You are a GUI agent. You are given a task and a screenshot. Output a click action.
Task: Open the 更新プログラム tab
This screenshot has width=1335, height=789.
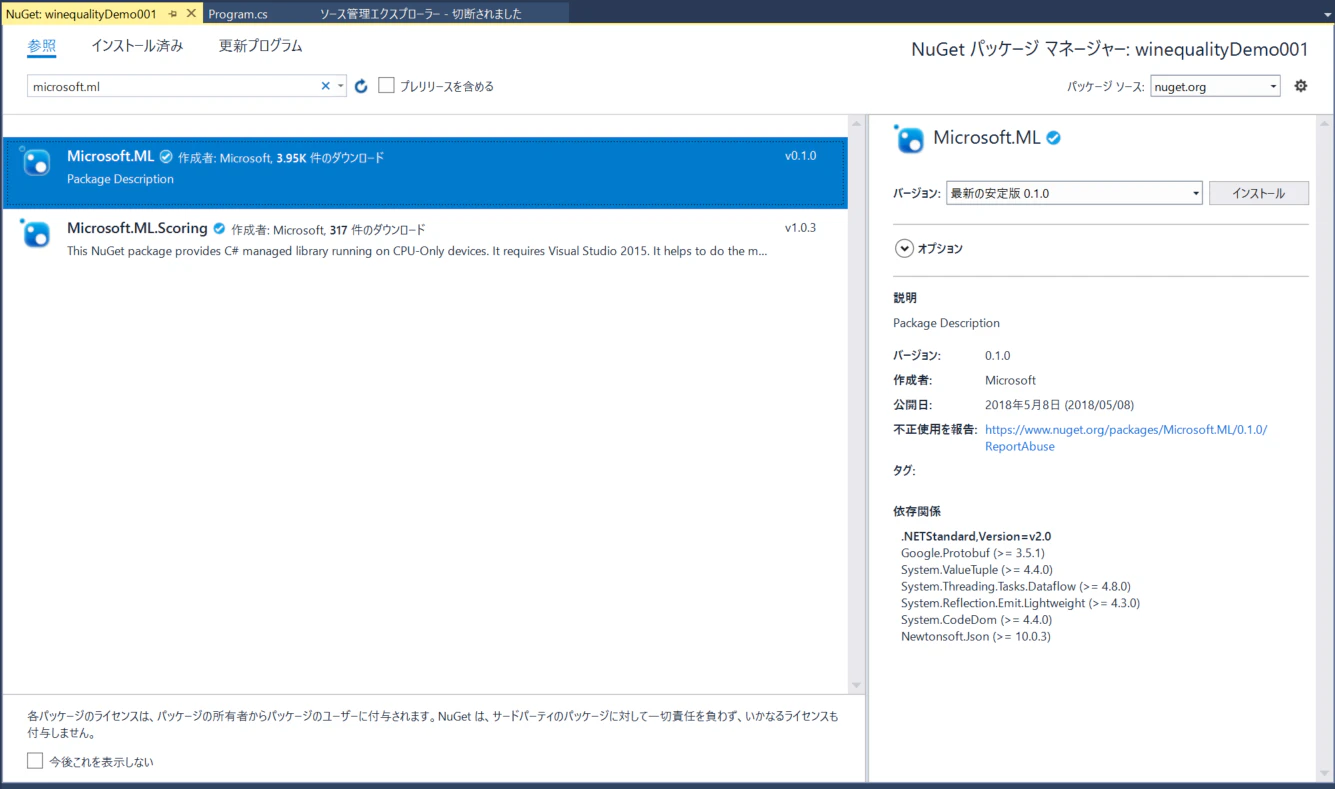[x=261, y=46]
